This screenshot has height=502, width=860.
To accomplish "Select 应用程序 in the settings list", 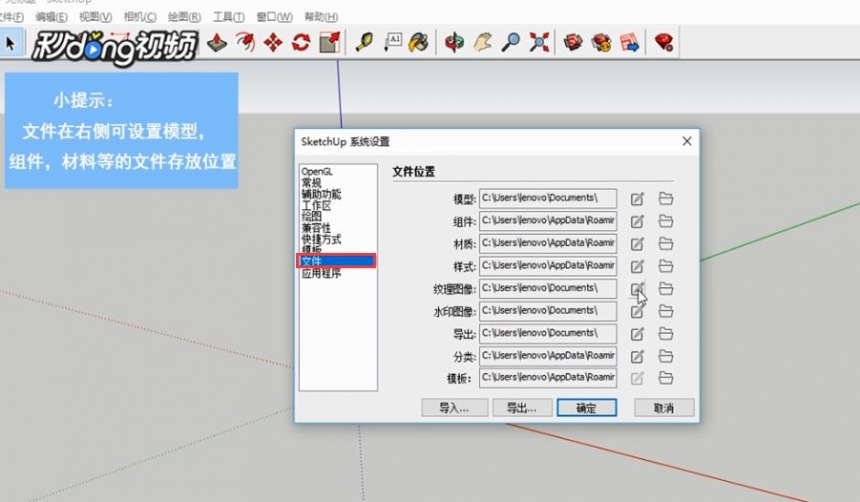I will click(321, 273).
